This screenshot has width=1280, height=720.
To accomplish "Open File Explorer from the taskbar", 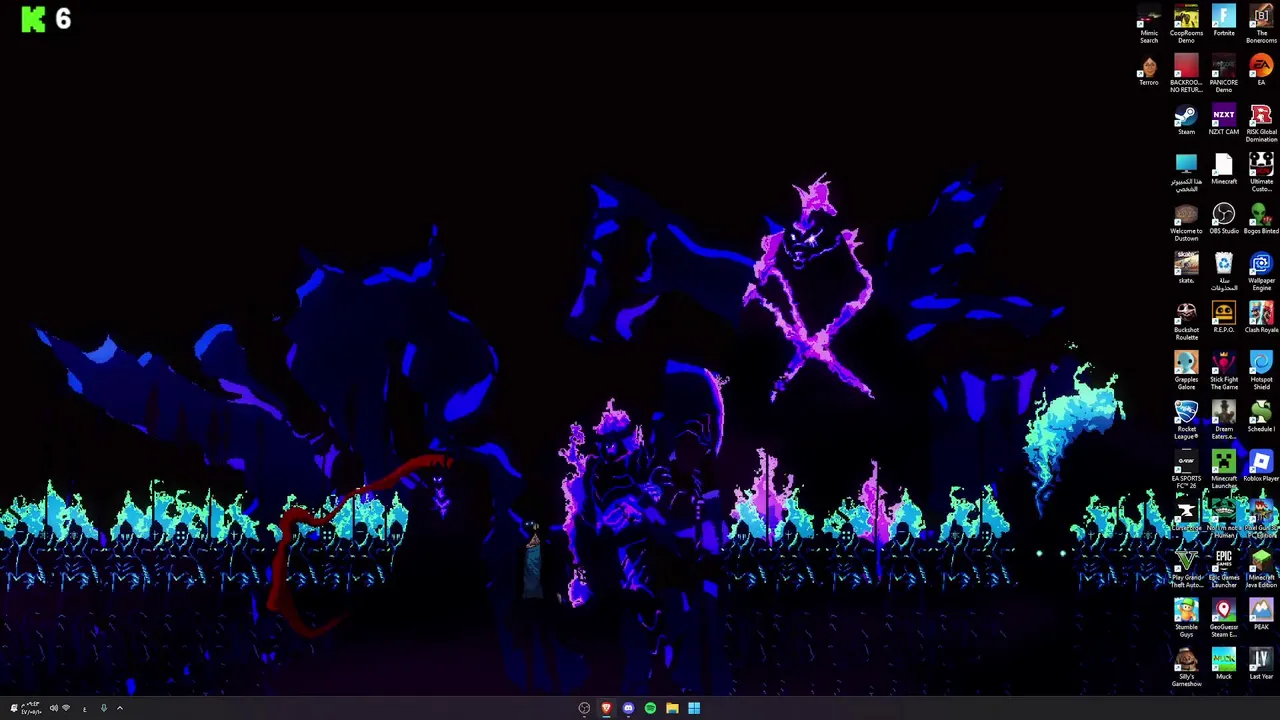I will (672, 708).
